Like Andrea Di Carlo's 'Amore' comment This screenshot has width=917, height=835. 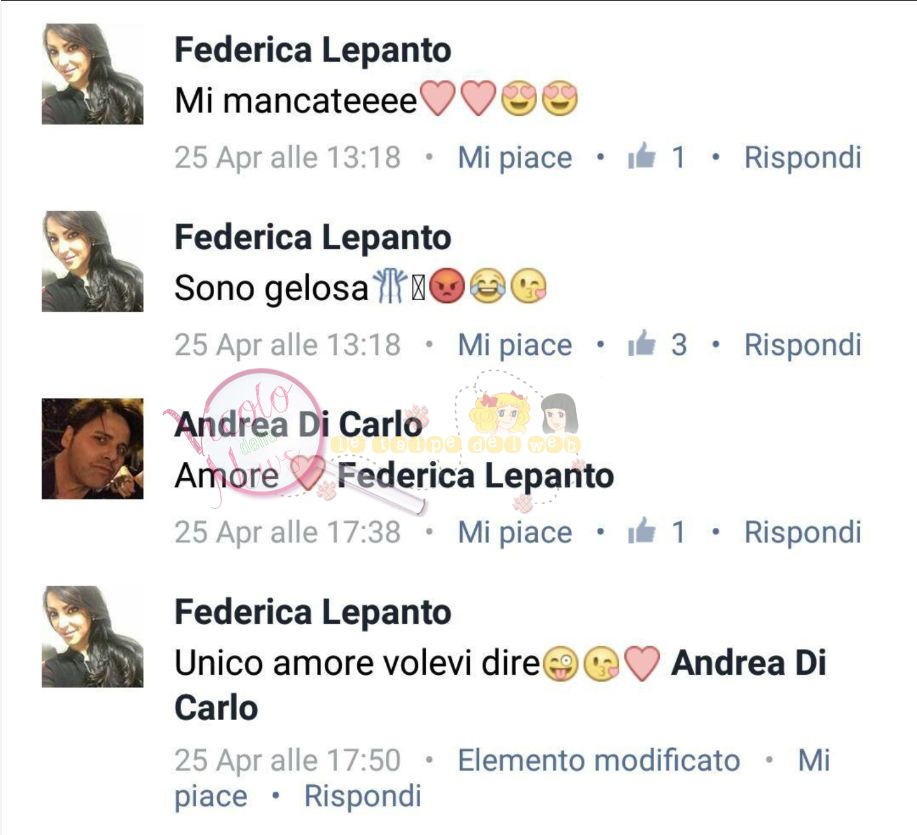(515, 533)
